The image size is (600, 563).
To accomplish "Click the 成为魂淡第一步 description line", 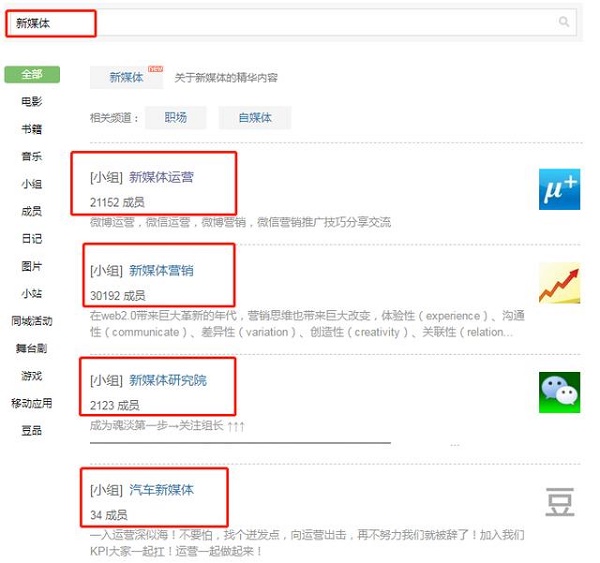I will pyautogui.click(x=167, y=425).
